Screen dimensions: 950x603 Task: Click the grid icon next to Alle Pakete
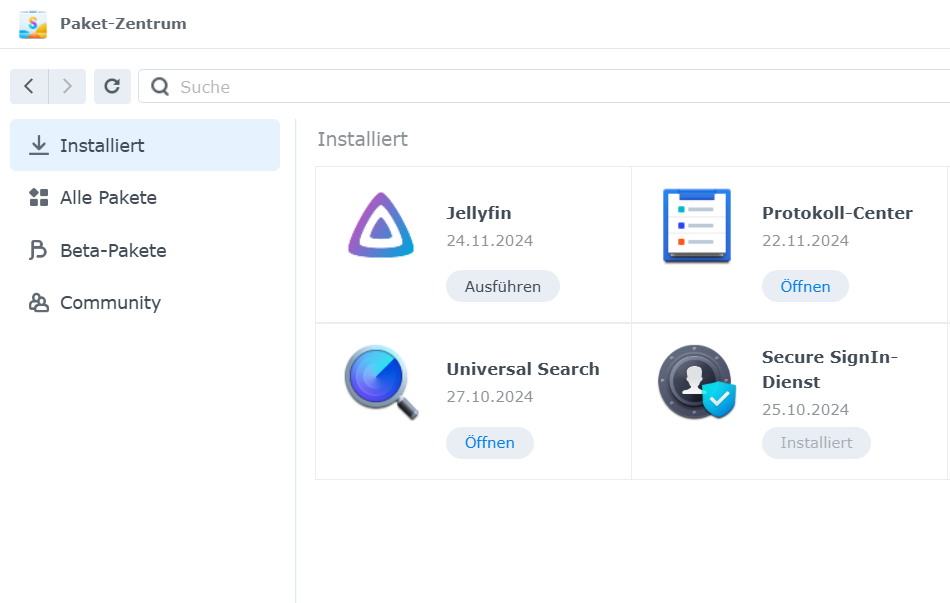(x=39, y=198)
